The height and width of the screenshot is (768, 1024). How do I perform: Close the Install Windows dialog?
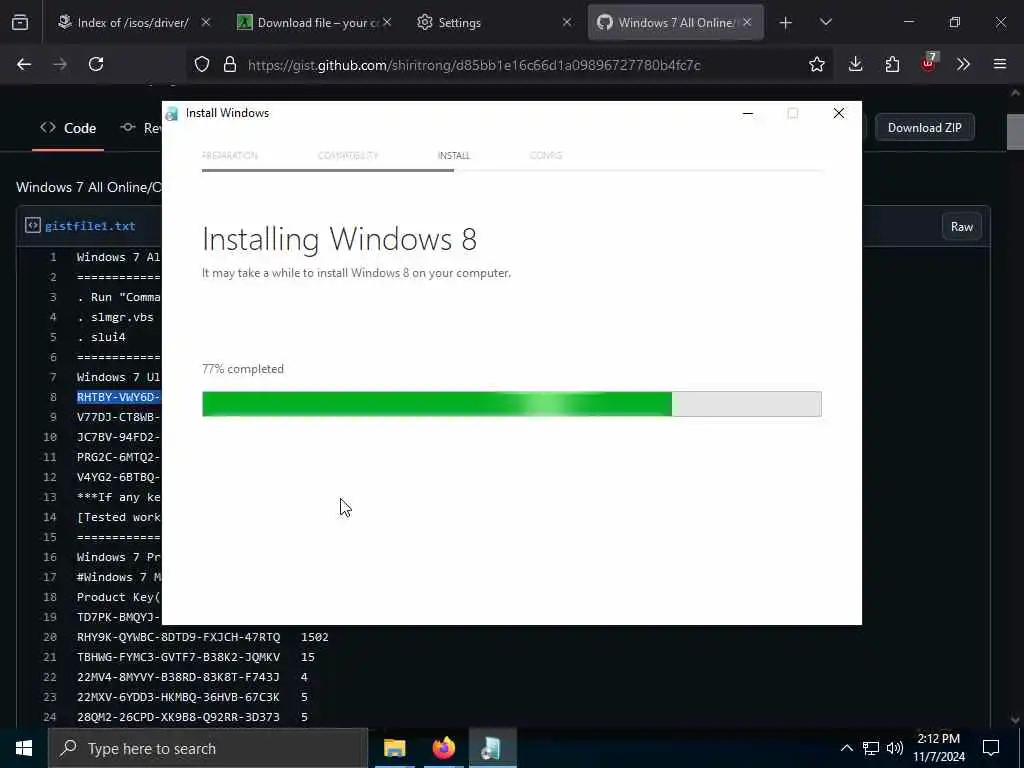839,114
